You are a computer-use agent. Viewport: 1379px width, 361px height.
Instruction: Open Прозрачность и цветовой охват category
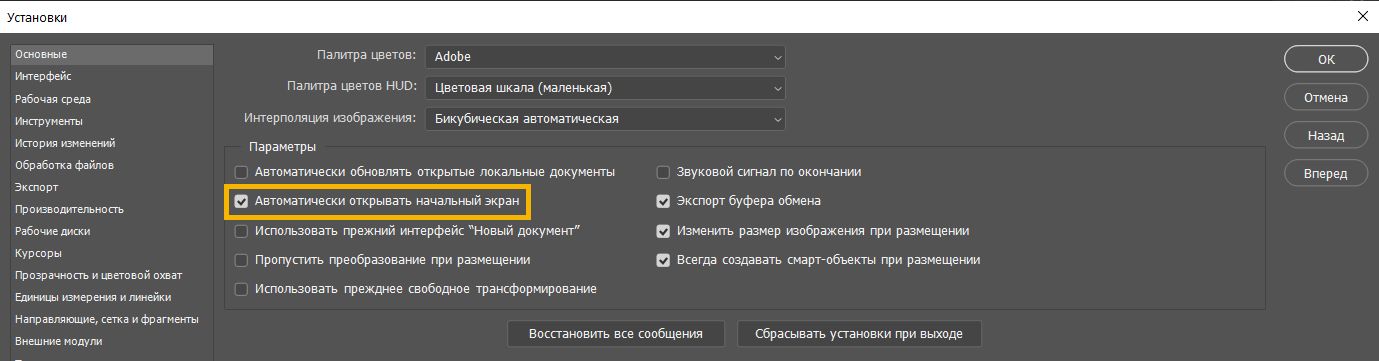pos(111,275)
